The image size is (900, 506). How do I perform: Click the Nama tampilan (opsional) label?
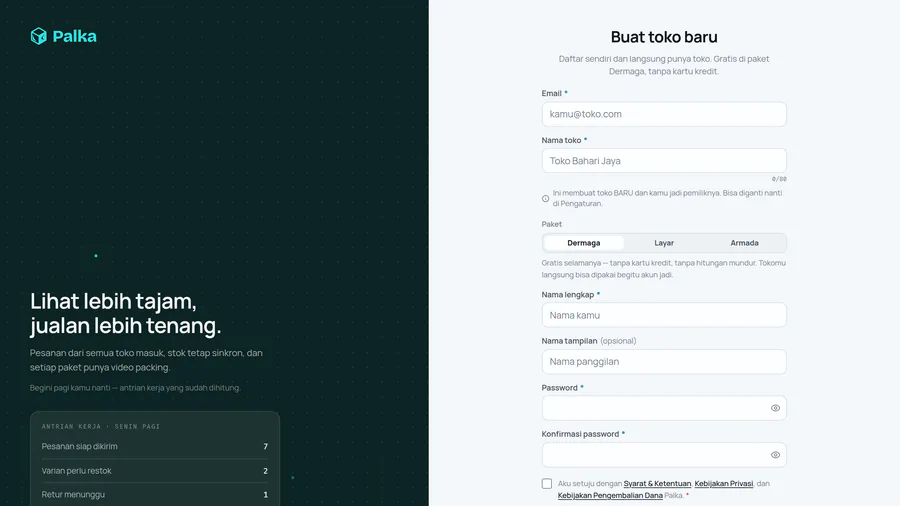589,341
